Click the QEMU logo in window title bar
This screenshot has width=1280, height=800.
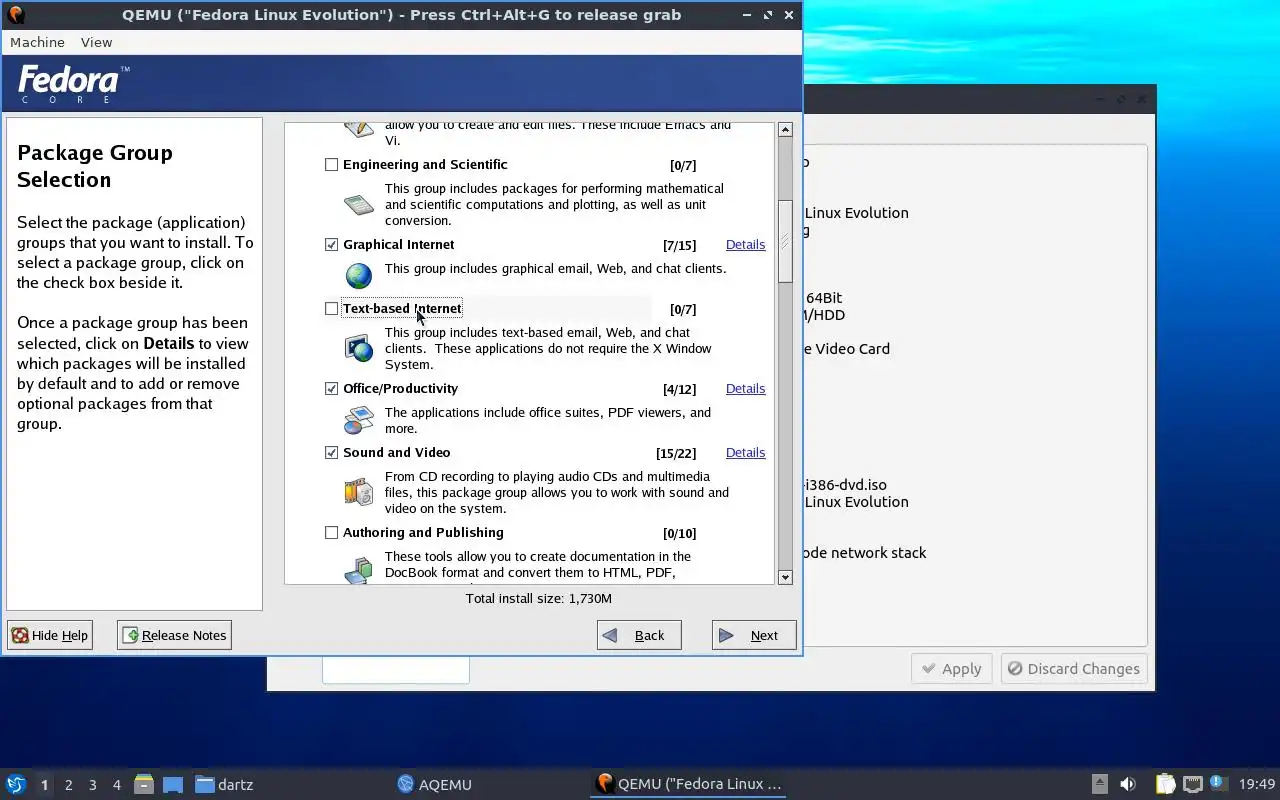[x=16, y=15]
